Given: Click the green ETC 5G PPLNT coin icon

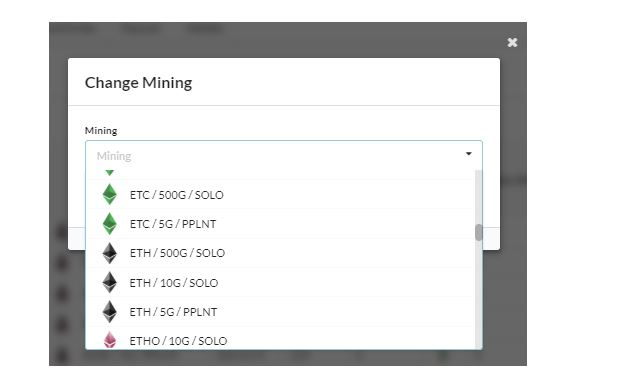Looking at the screenshot, I should (x=110, y=224).
